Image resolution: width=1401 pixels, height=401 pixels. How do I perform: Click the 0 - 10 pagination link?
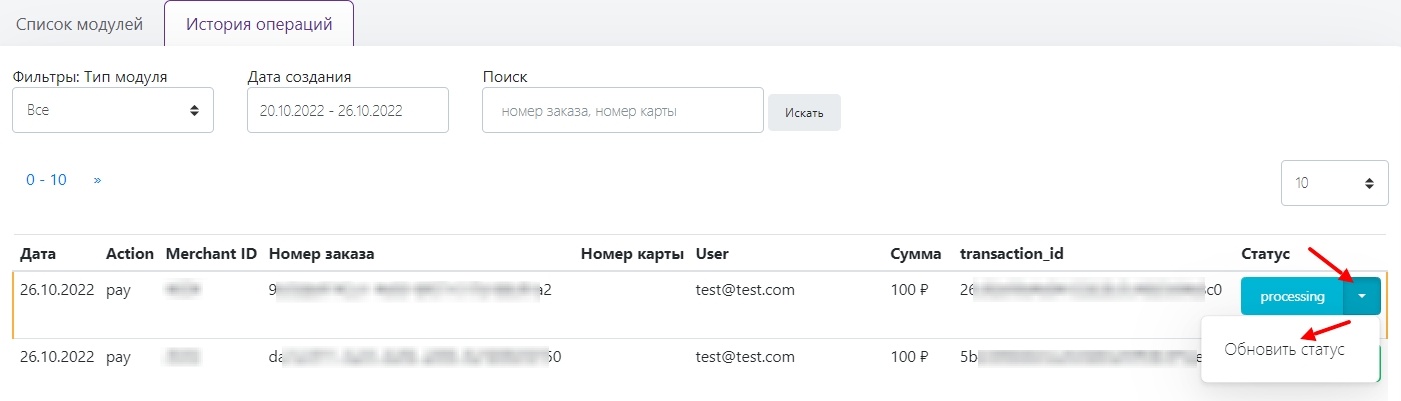pyautogui.click(x=46, y=180)
